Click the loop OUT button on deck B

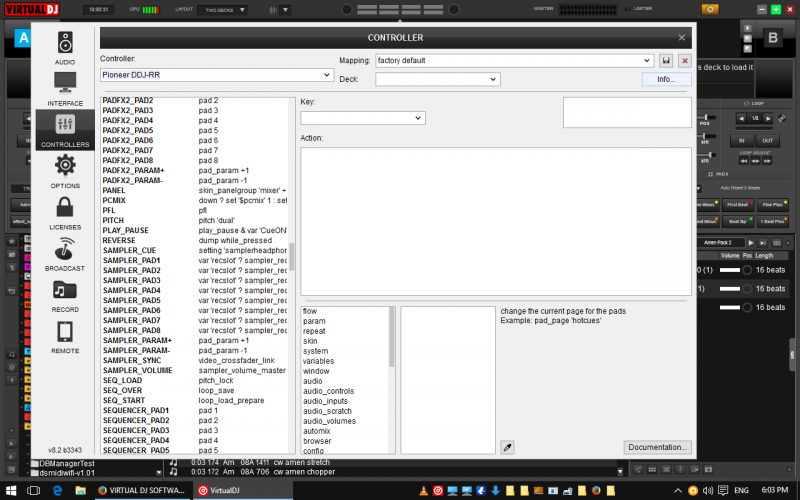[x=767, y=140]
